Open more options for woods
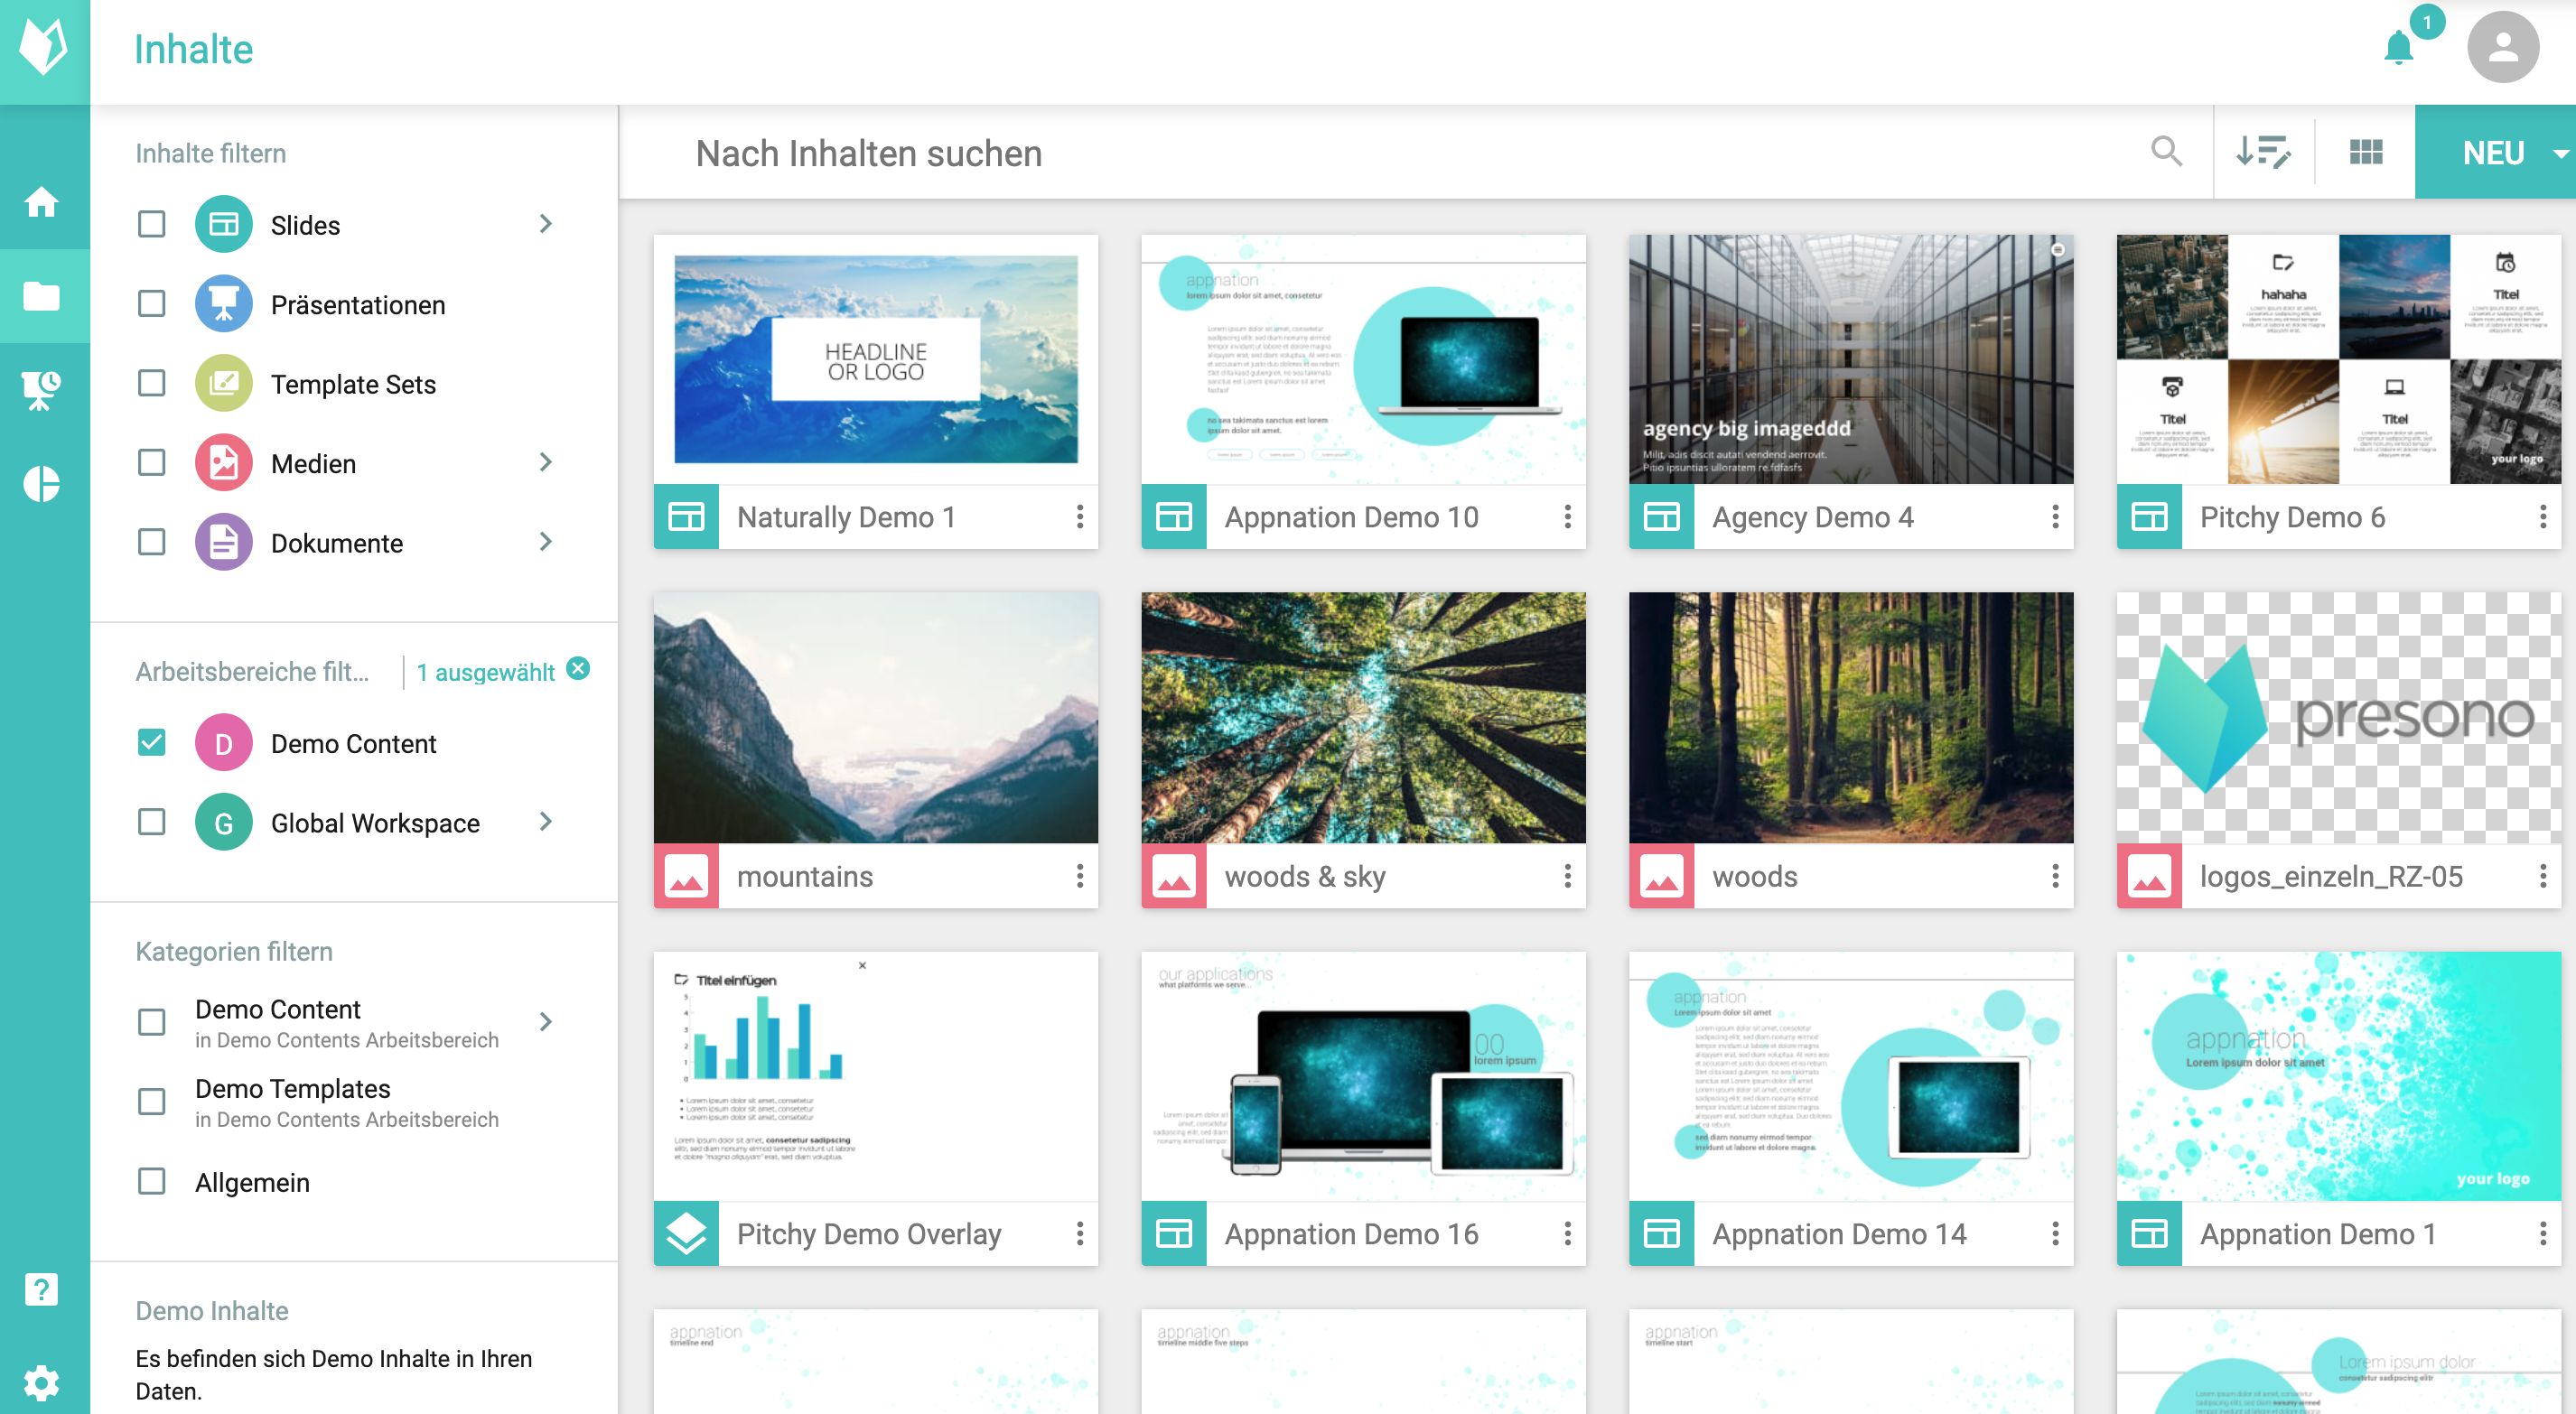Screen dimensions: 2576x1414 coord(2055,876)
